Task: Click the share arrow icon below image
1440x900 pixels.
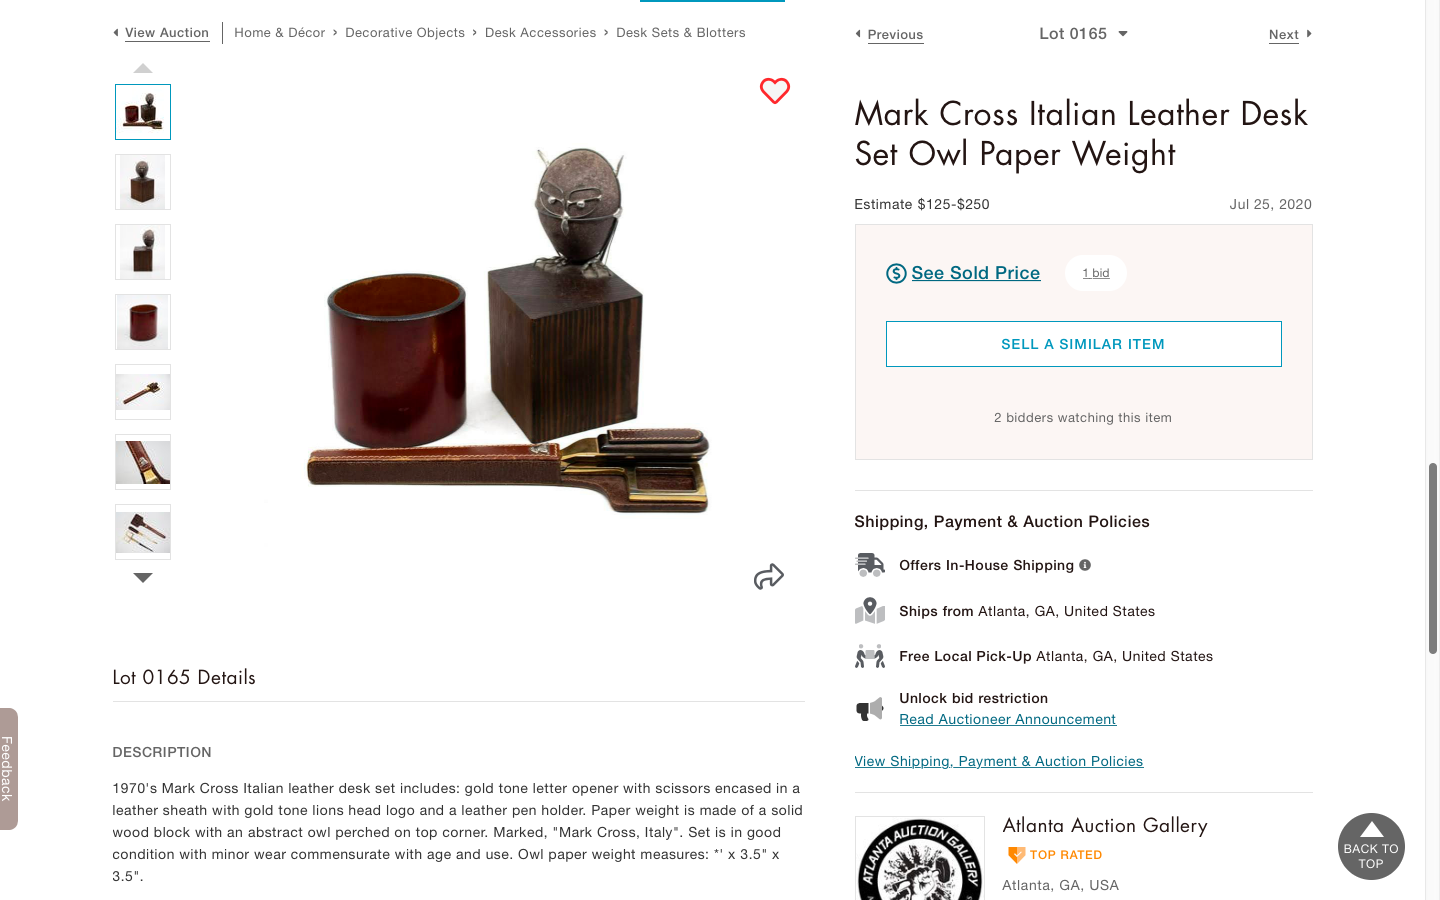Action: pyautogui.click(x=769, y=577)
